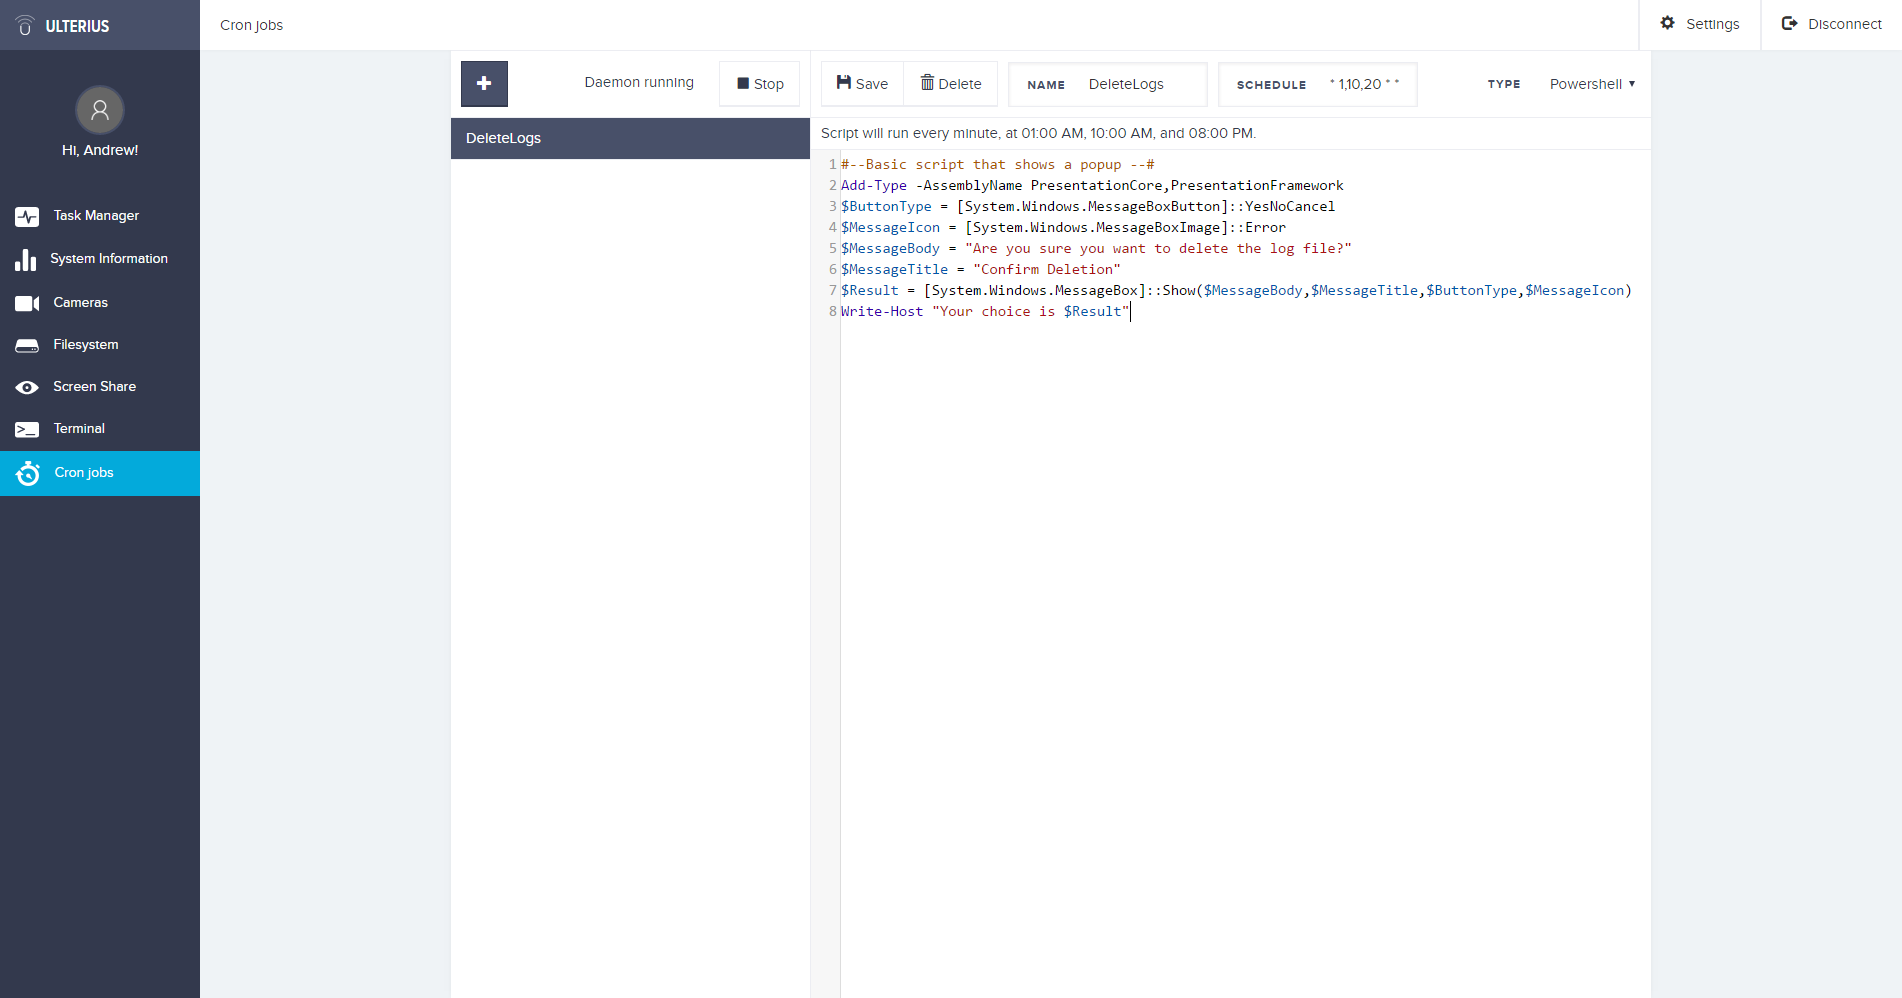
Task: Open Screen Share view
Action: coord(100,387)
